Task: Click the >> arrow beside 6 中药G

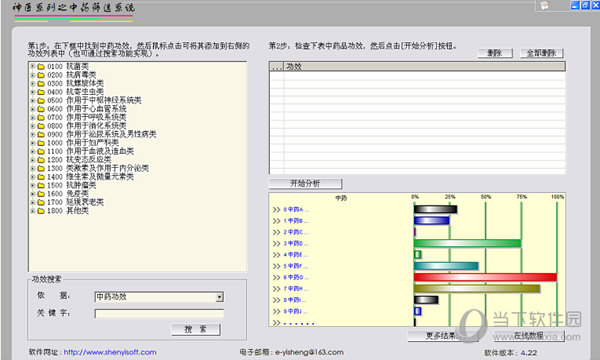Action: pos(276,277)
